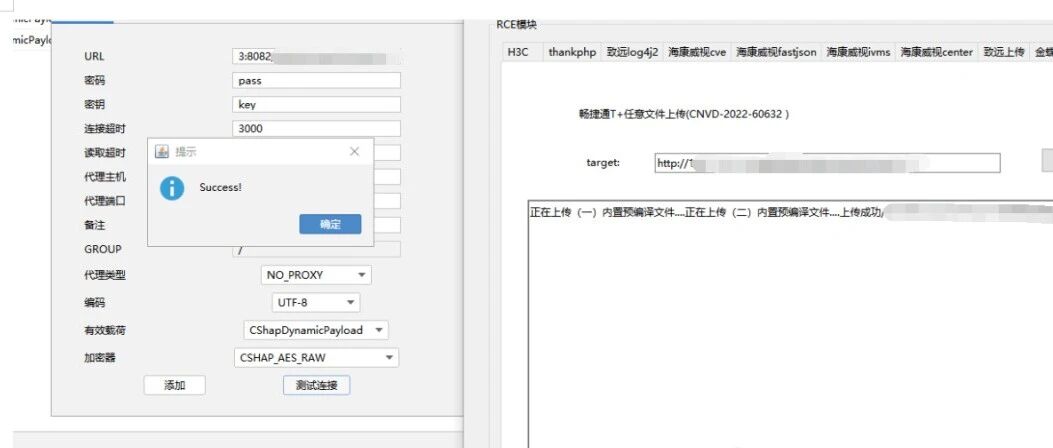
Task: Close the 提示 dialog with X
Action: pos(355,152)
